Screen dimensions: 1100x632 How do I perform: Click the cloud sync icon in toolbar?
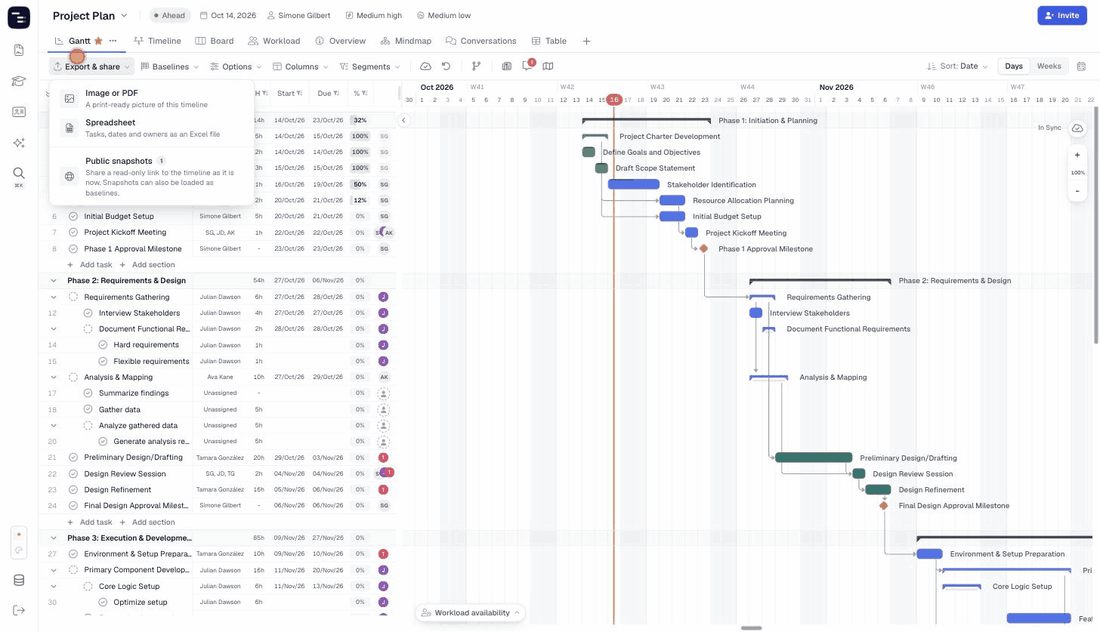[425, 67]
